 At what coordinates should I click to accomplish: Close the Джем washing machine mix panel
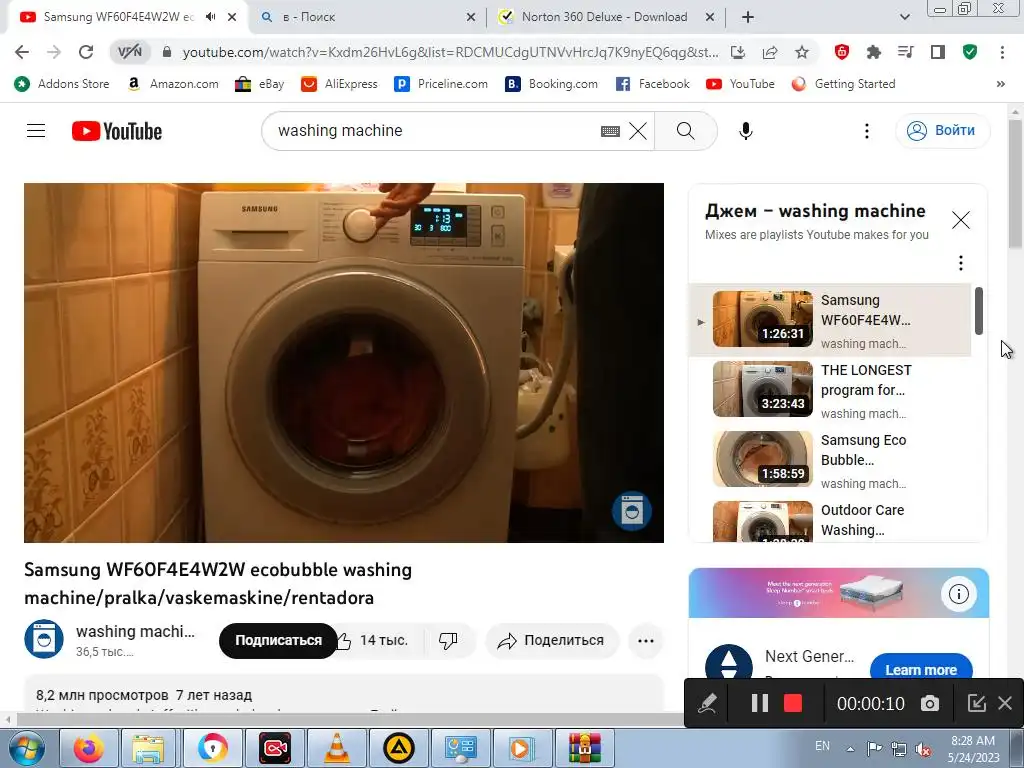pyautogui.click(x=961, y=220)
